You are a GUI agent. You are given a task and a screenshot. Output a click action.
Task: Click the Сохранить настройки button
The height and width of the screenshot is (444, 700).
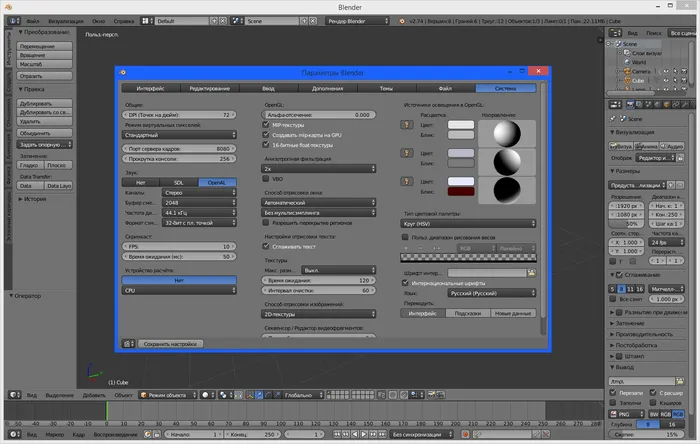pyautogui.click(x=170, y=344)
